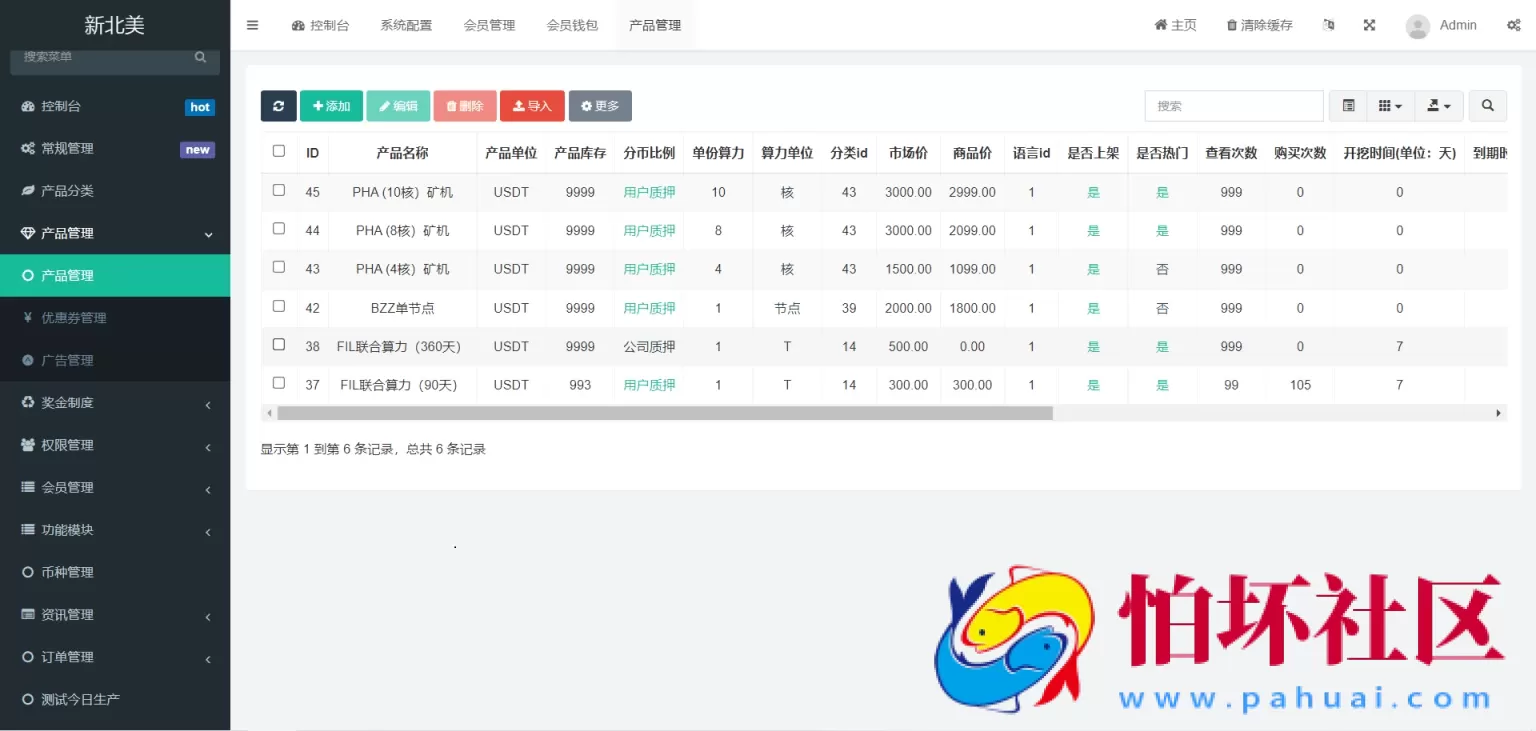Click the refresh table icon button
The height and width of the screenshot is (731, 1536).
pyautogui.click(x=278, y=106)
